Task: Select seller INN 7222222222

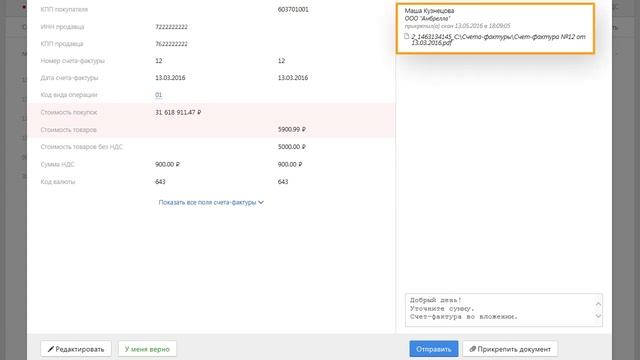Action: [x=171, y=27]
